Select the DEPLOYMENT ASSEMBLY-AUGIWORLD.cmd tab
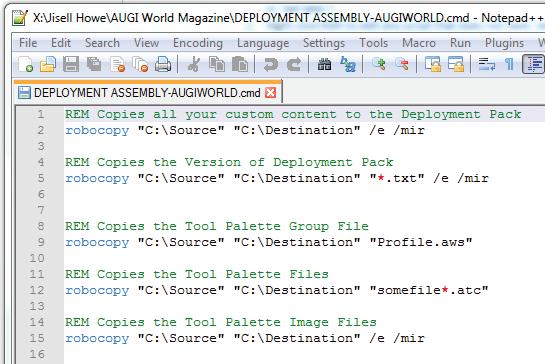Screen dimensions: 545x364 click(147, 93)
